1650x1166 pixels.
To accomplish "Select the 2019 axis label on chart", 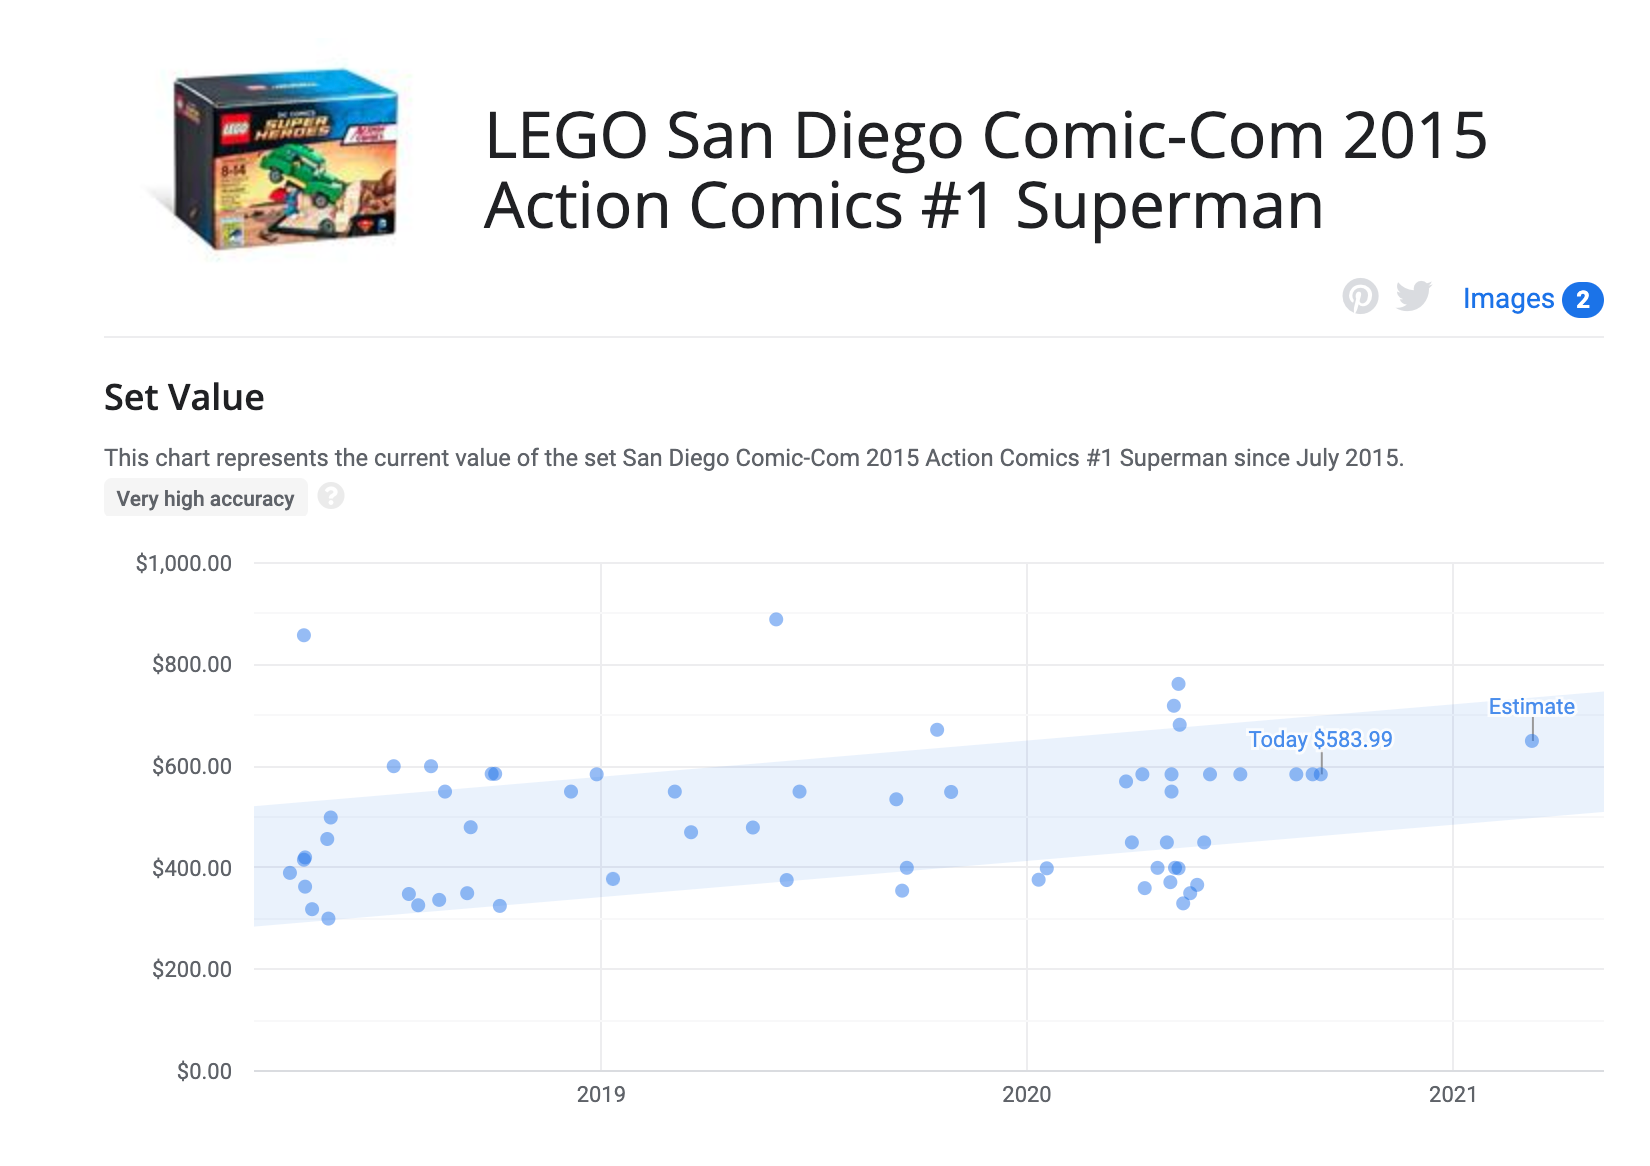I will pos(601,1094).
